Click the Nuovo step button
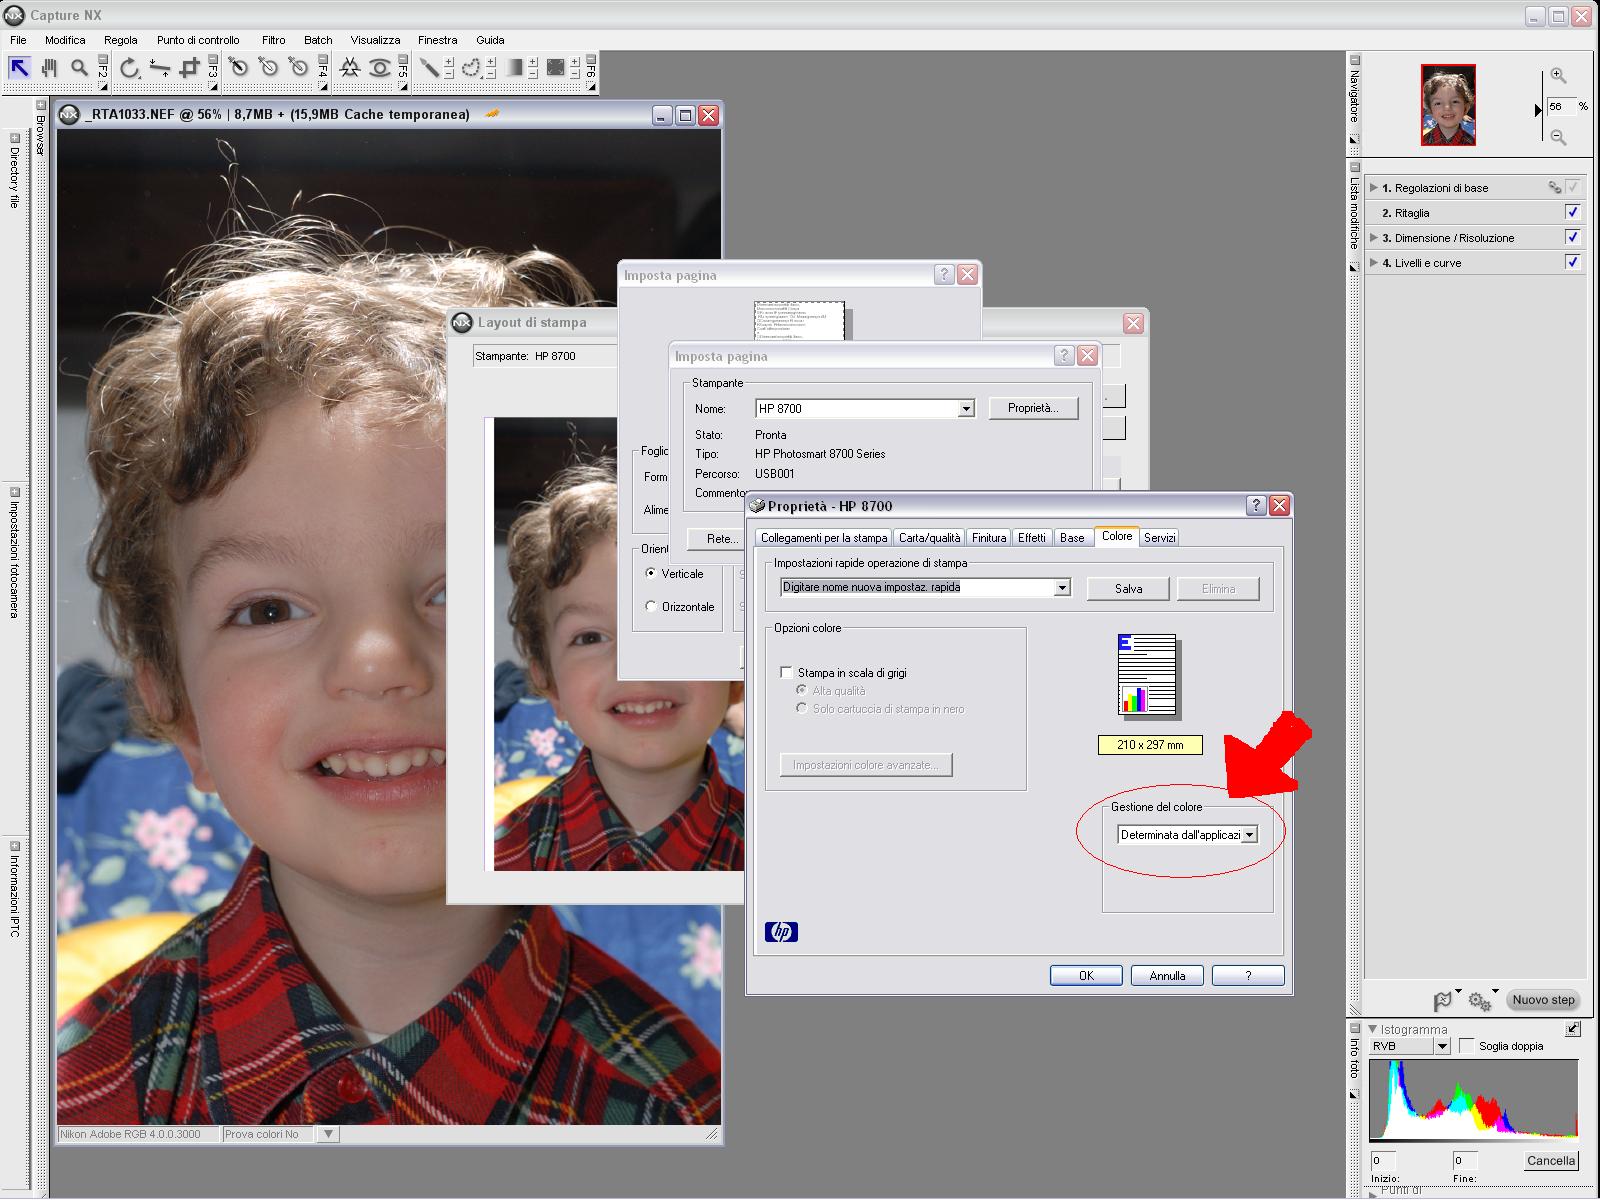 pyautogui.click(x=1543, y=1000)
